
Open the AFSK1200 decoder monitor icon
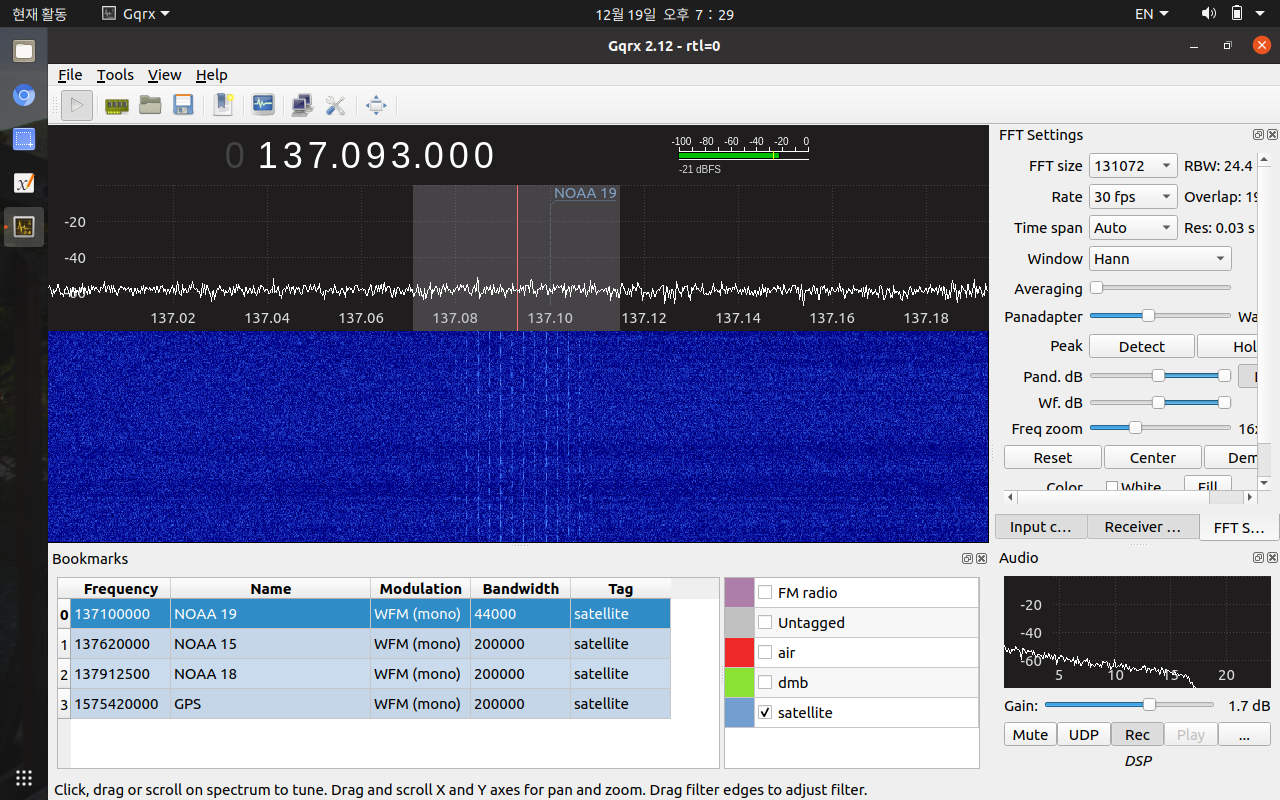(x=263, y=105)
